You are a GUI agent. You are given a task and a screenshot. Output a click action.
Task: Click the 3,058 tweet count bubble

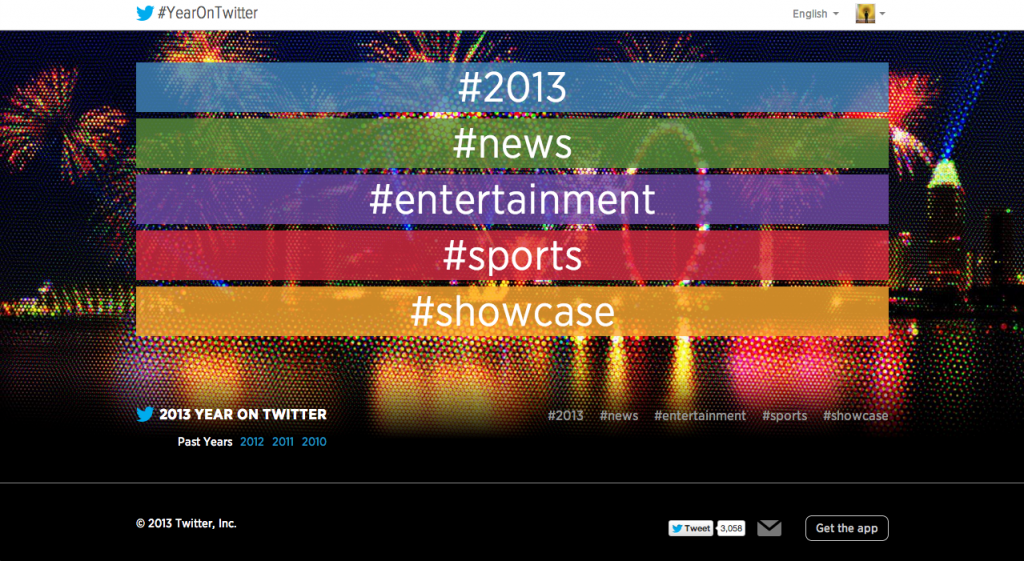click(x=731, y=528)
